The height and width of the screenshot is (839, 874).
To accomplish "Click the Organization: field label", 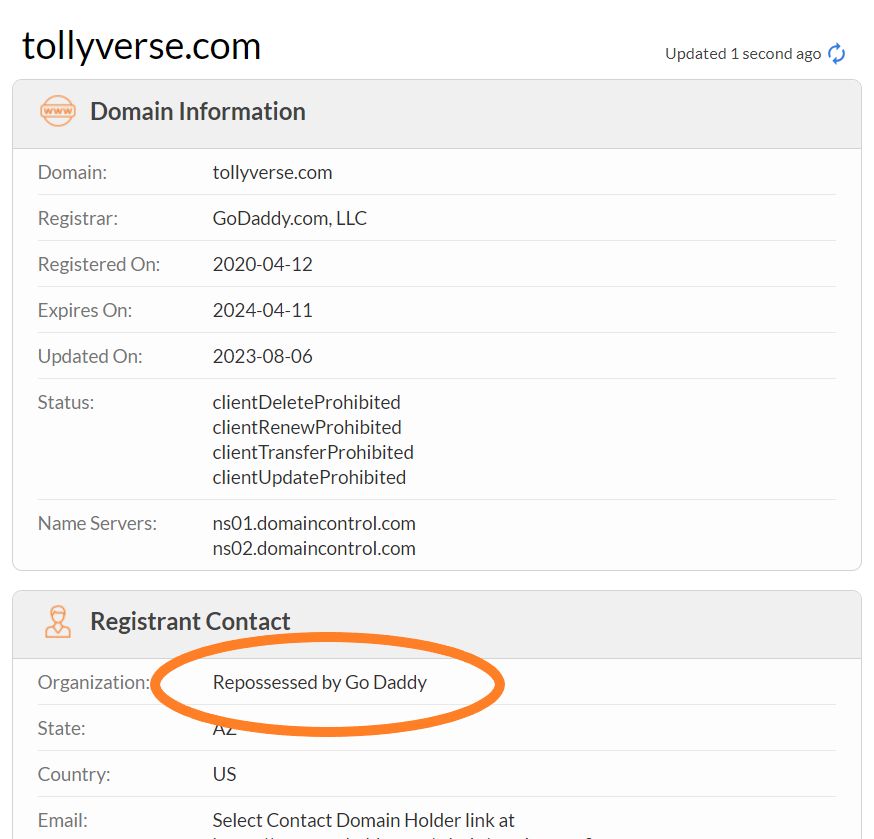I will tap(94, 683).
